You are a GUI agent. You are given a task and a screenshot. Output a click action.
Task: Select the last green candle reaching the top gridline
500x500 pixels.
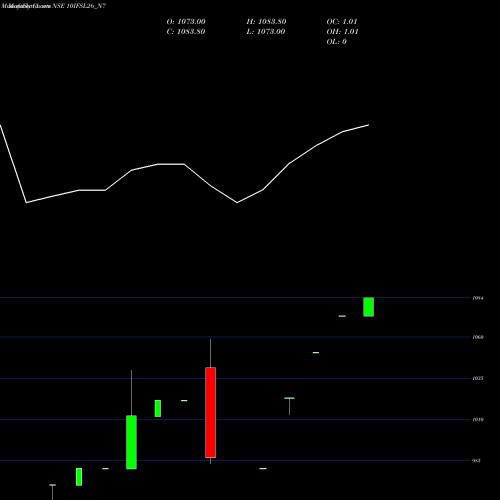point(368,307)
